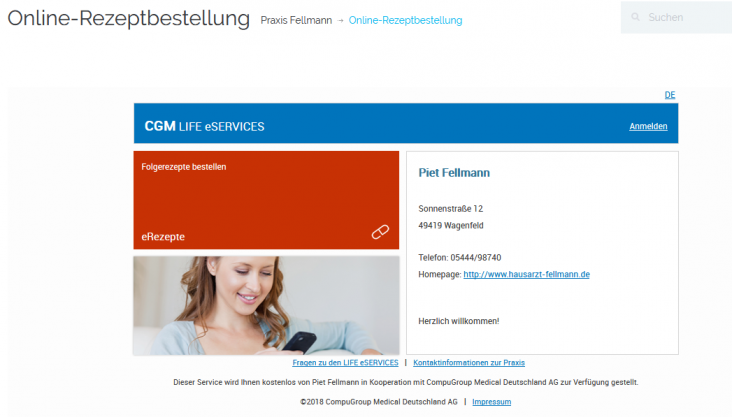Click the magnifying glass search icon

633,18
